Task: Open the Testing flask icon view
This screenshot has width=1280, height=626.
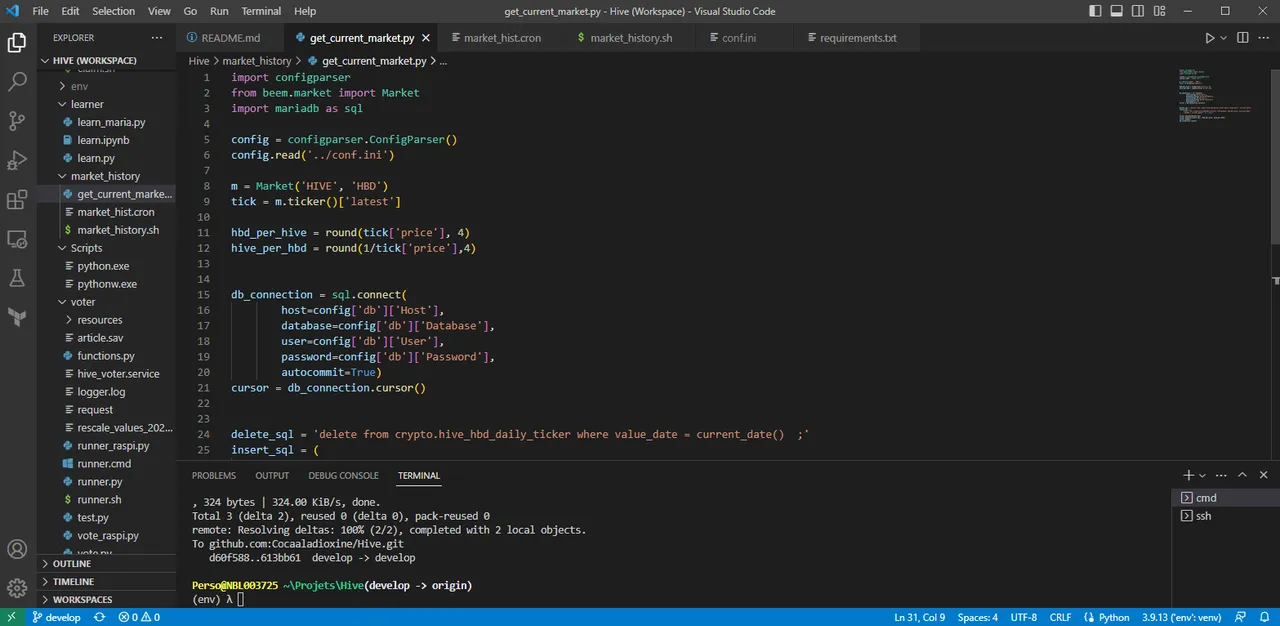Action: coord(17,278)
